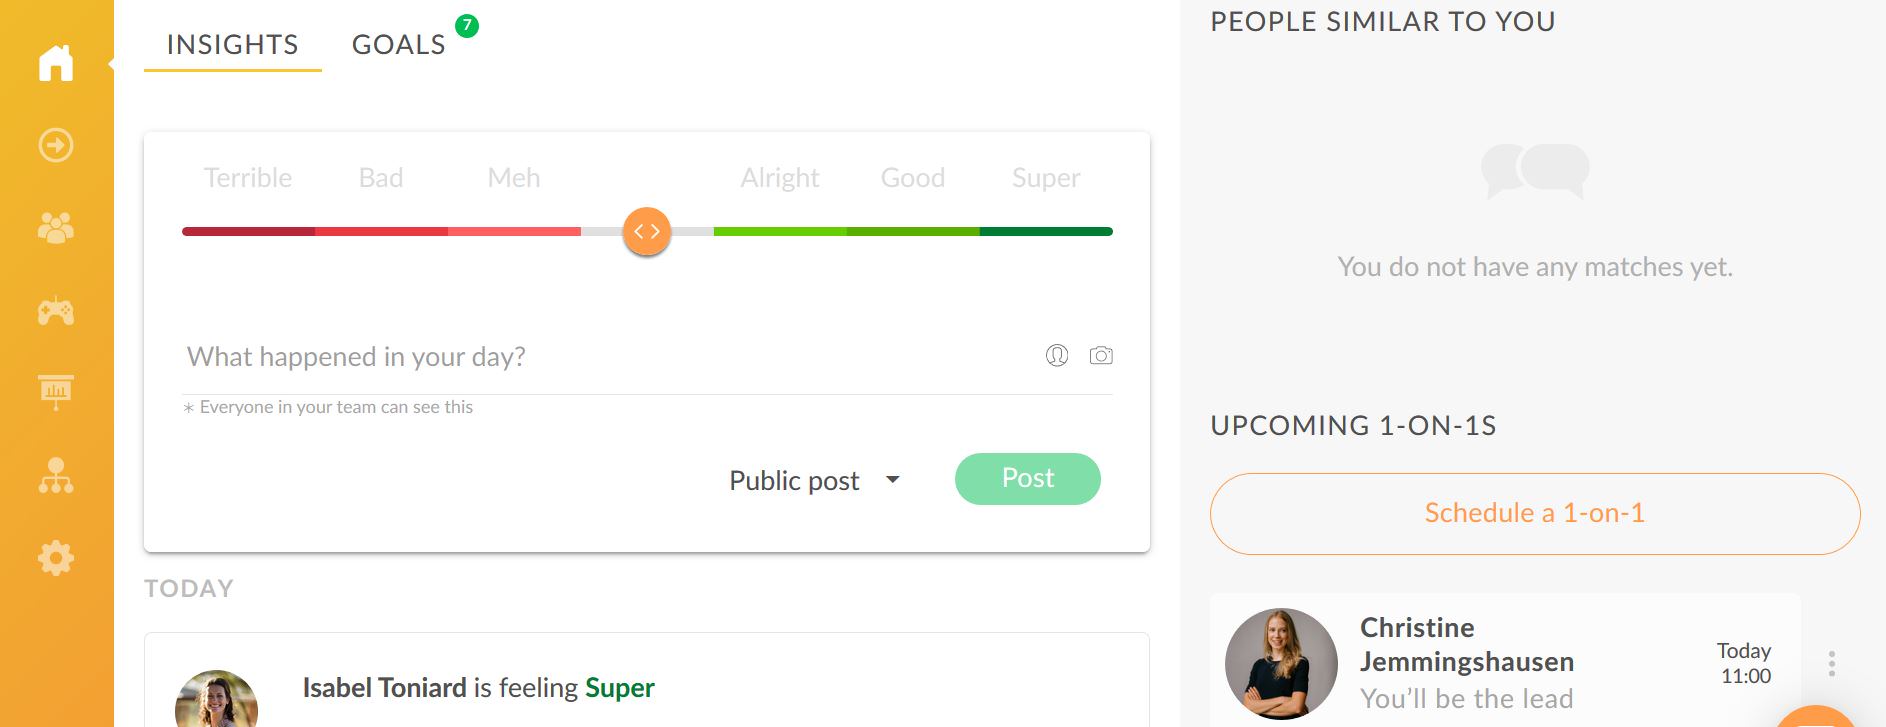Open the settings gear icon
1886x727 pixels.
tap(56, 558)
